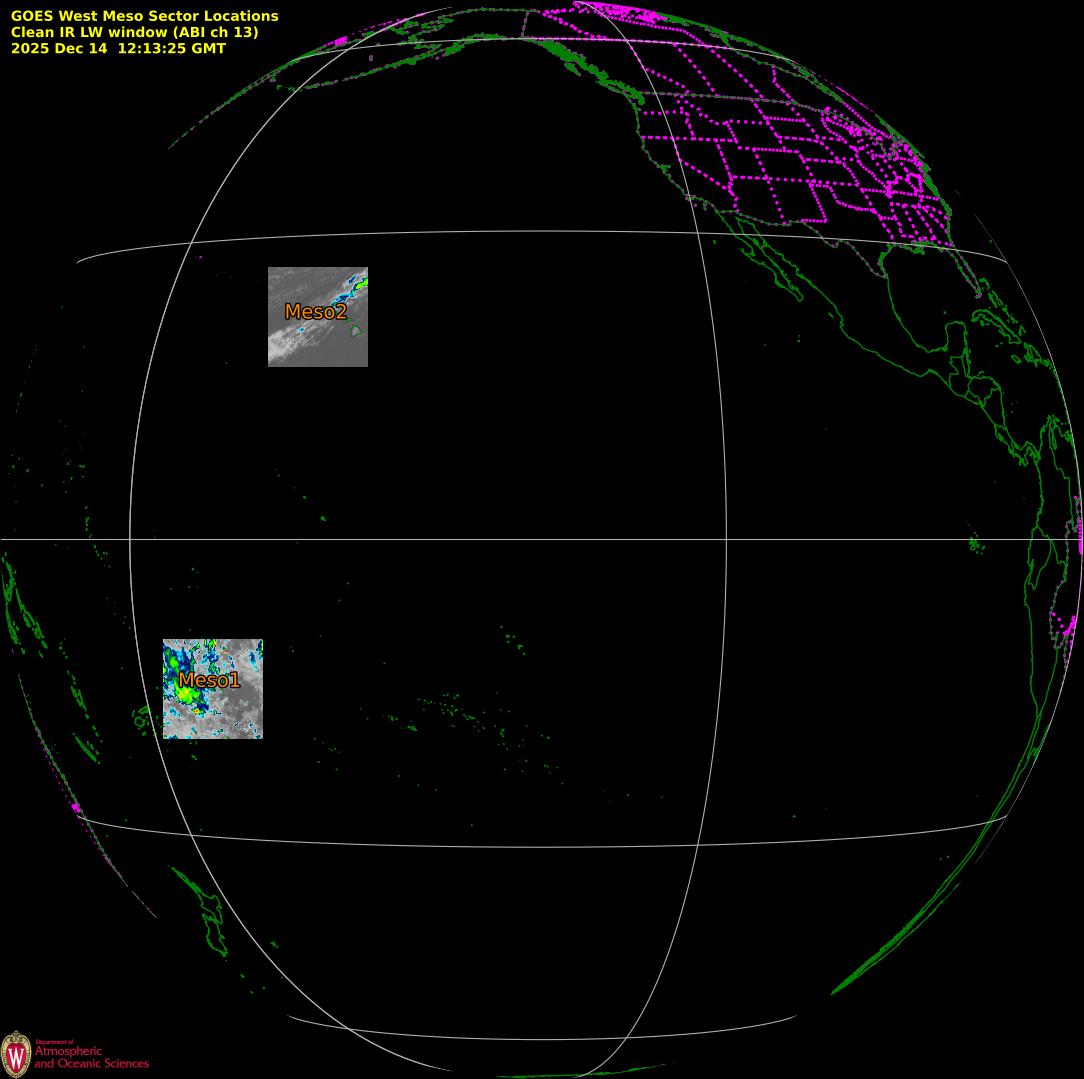Screen dimensions: 1084x1079
Task: Click the Wisconsin W crest logo
Action: (x=16, y=1054)
